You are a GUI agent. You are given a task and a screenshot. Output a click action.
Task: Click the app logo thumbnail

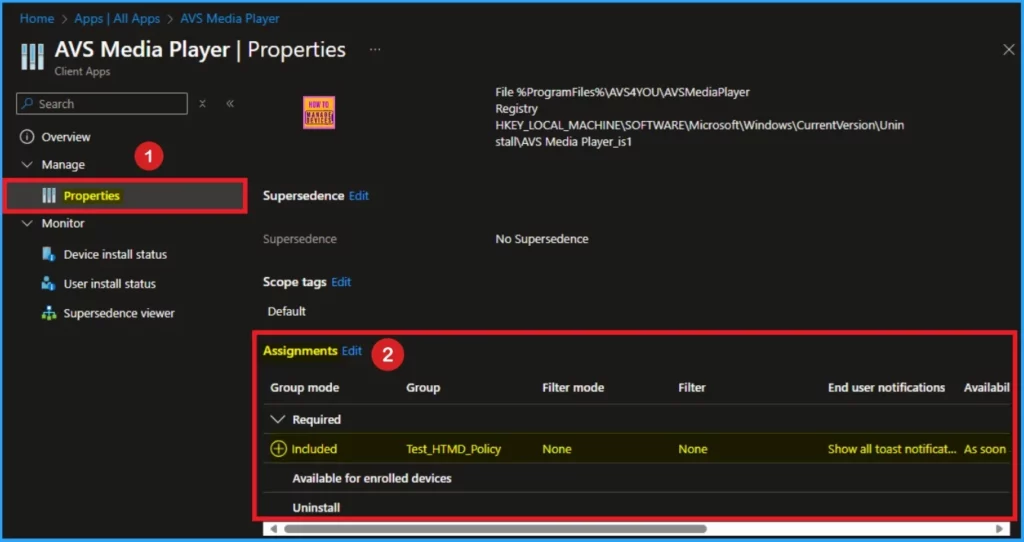[x=319, y=112]
